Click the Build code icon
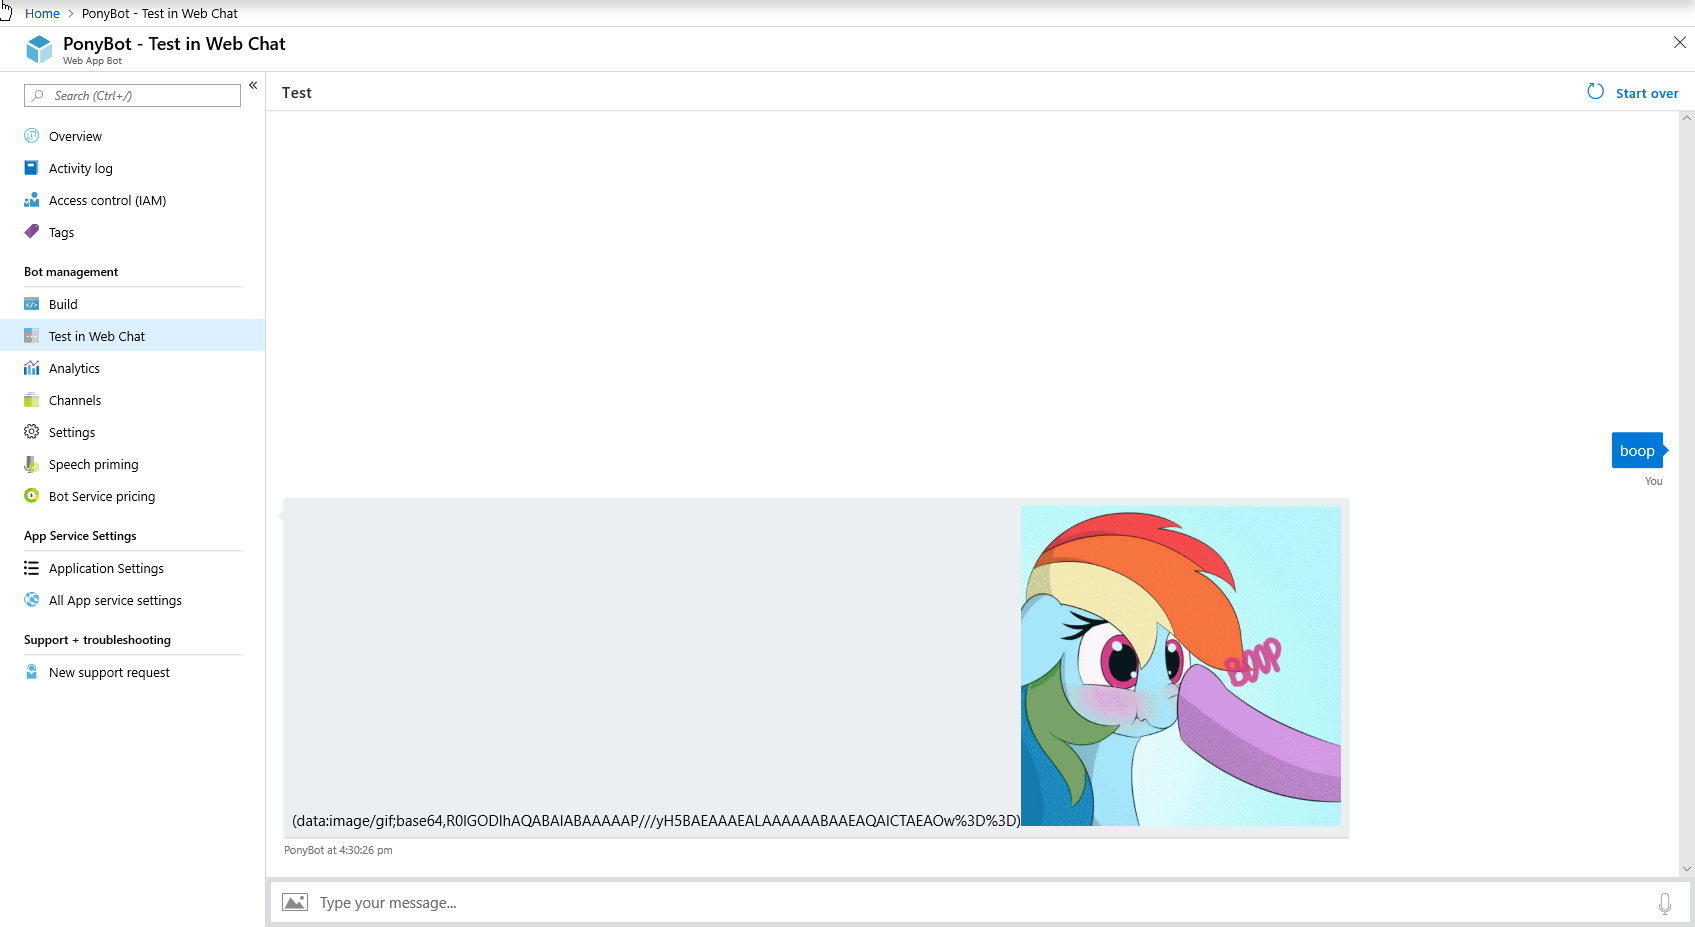Image resolution: width=1695 pixels, height=927 pixels. pyautogui.click(x=32, y=304)
